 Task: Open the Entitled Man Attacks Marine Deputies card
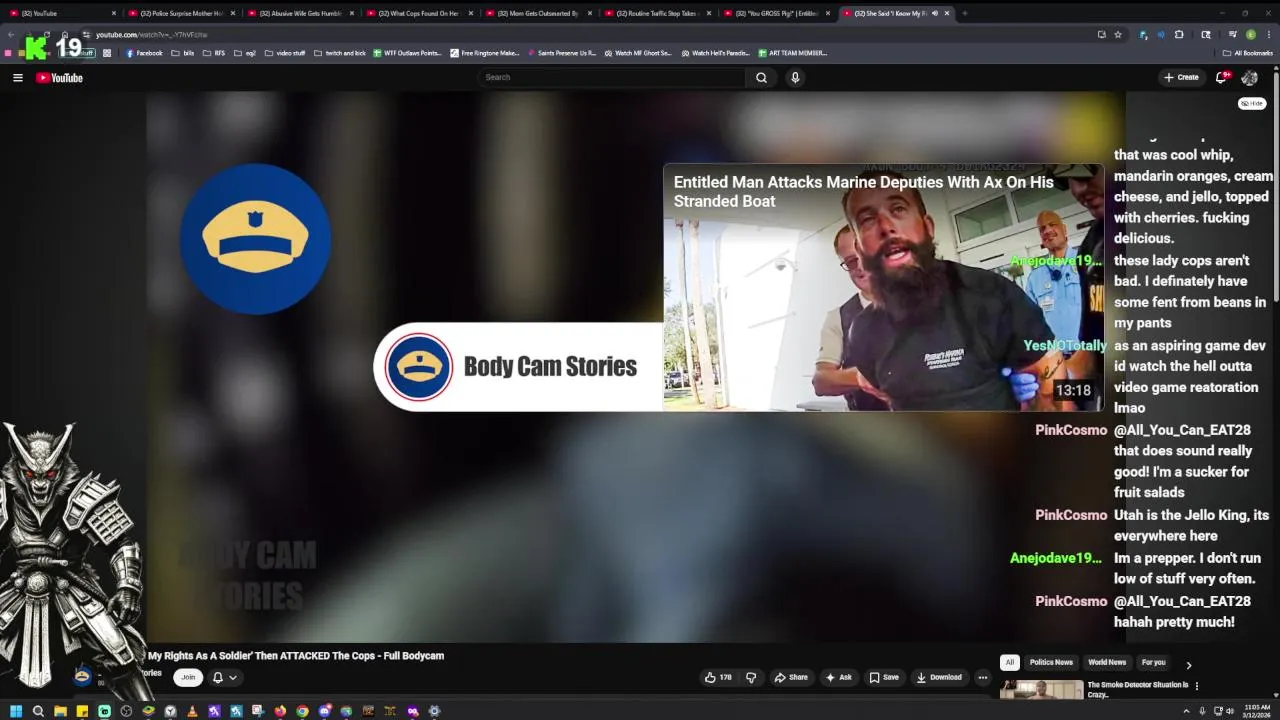[x=883, y=287]
